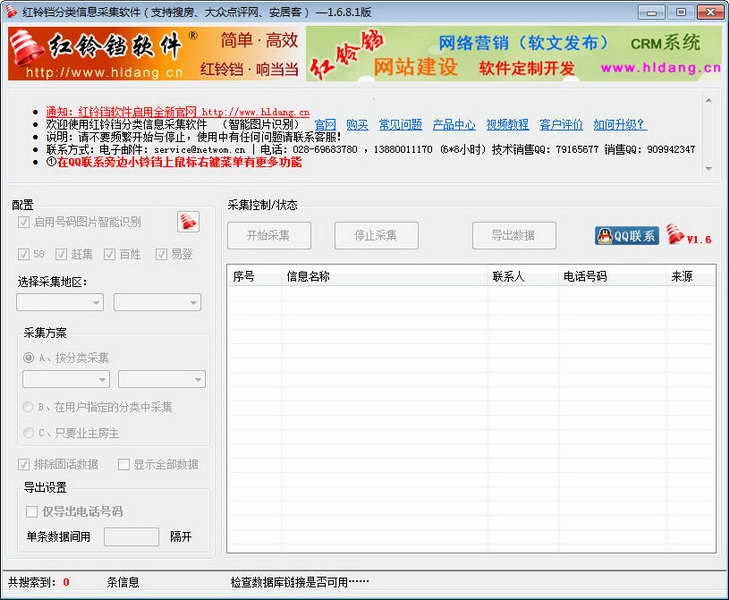Screen dimensions: 729x600
Task: Click the 导出数据 button
Action: [x=514, y=236]
